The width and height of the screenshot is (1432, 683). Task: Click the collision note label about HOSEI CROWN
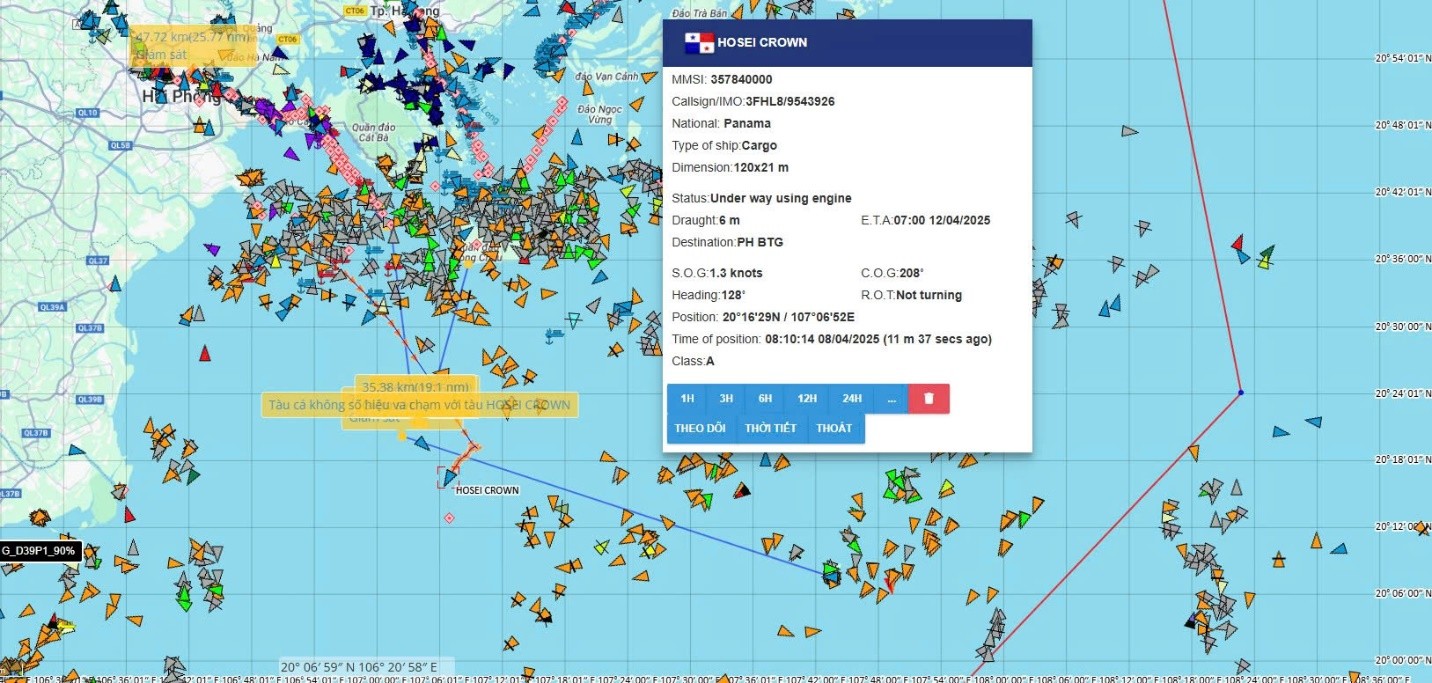click(420, 405)
